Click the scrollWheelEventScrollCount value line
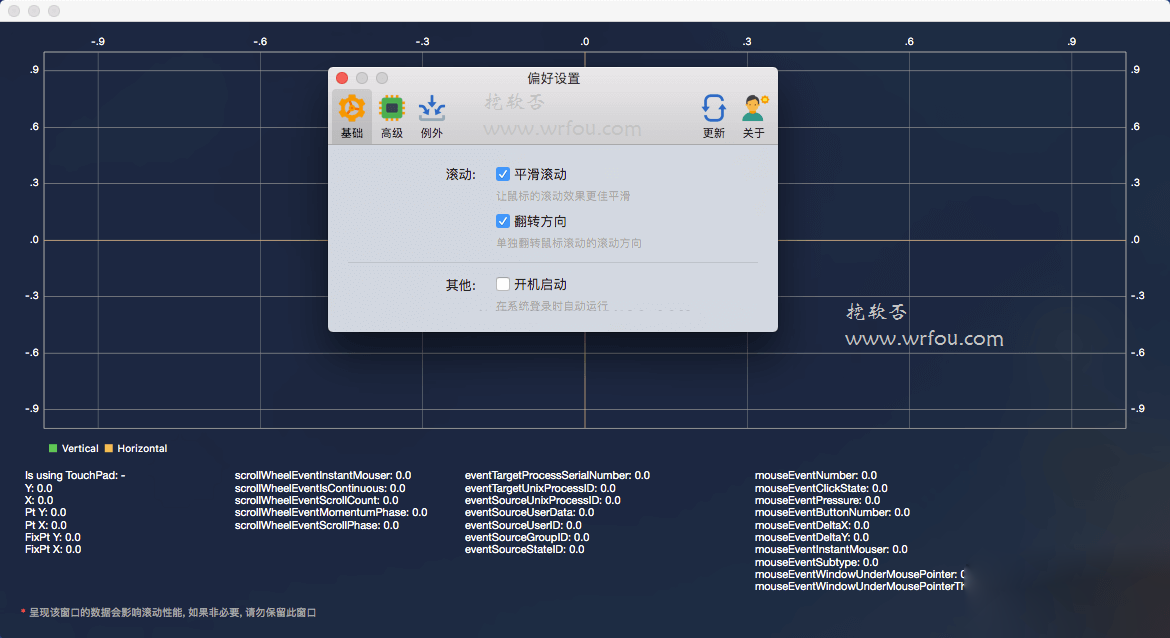The width and height of the screenshot is (1170, 638). pyautogui.click(x=316, y=500)
